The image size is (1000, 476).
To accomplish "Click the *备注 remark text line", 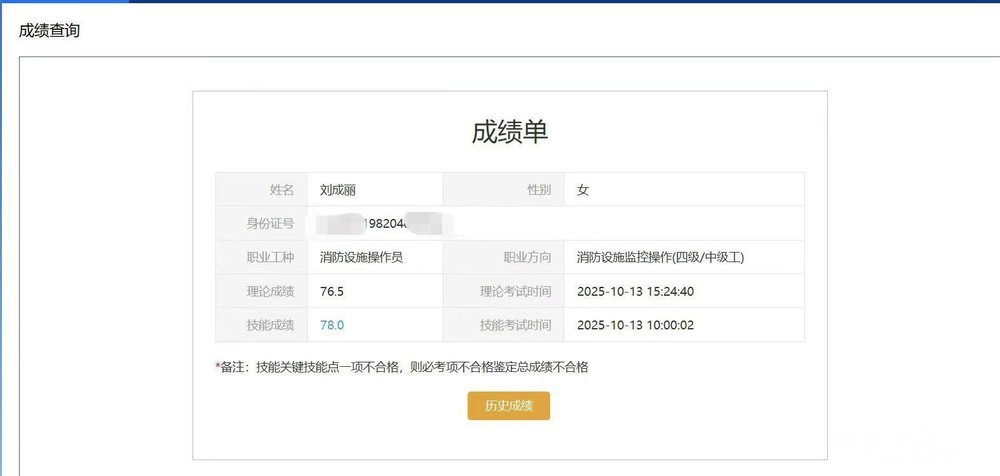I will (x=402, y=367).
